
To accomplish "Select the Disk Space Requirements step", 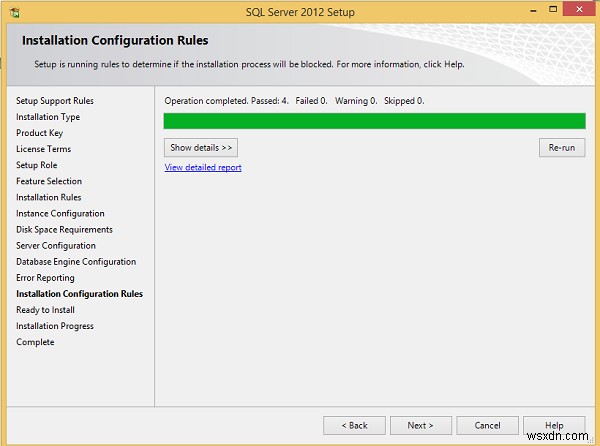I will [64, 230].
